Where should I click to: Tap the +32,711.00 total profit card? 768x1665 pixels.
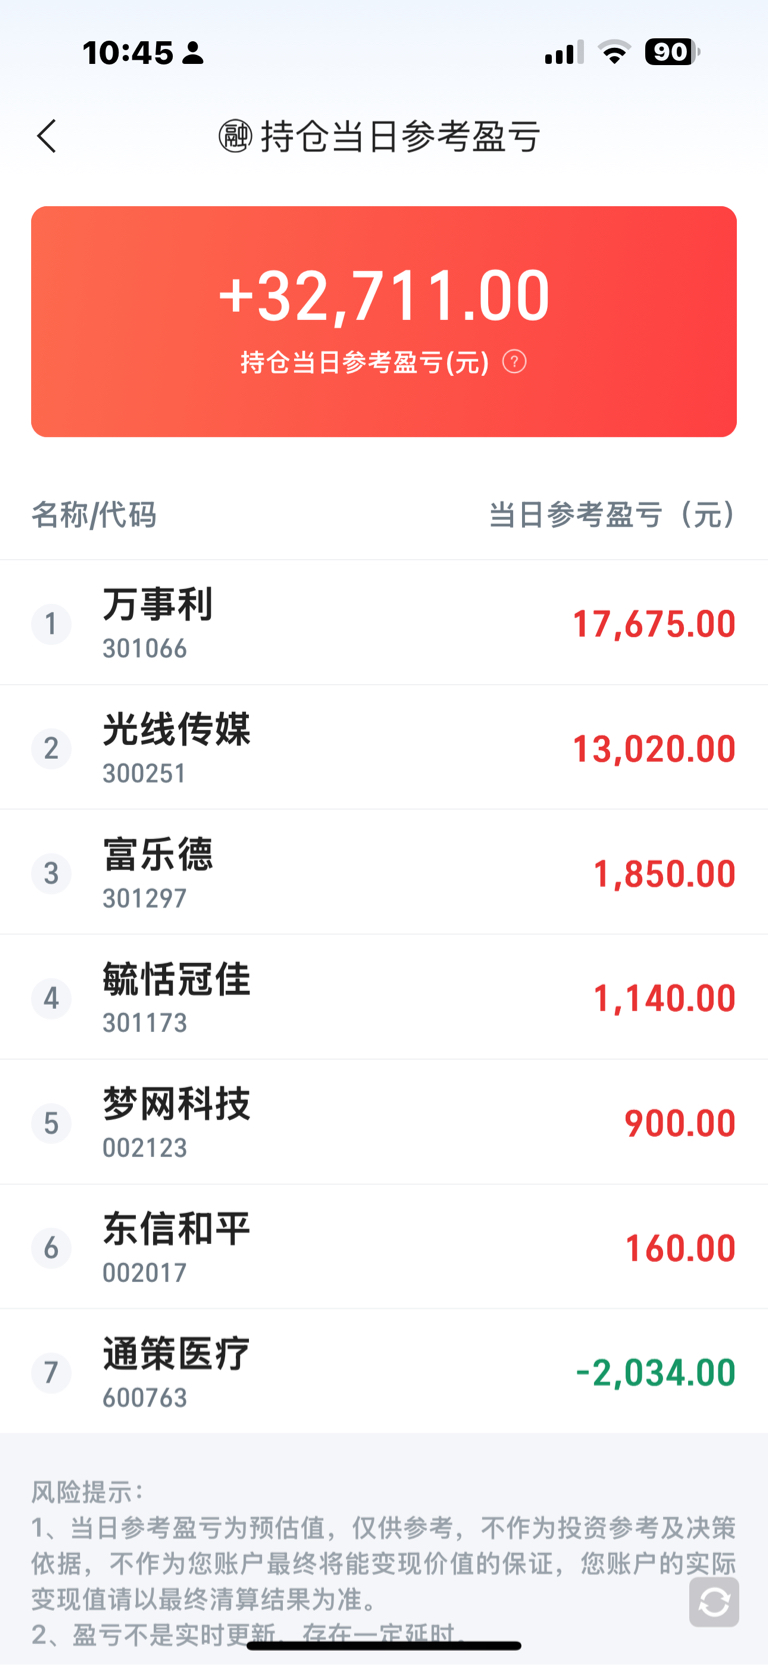tap(384, 320)
